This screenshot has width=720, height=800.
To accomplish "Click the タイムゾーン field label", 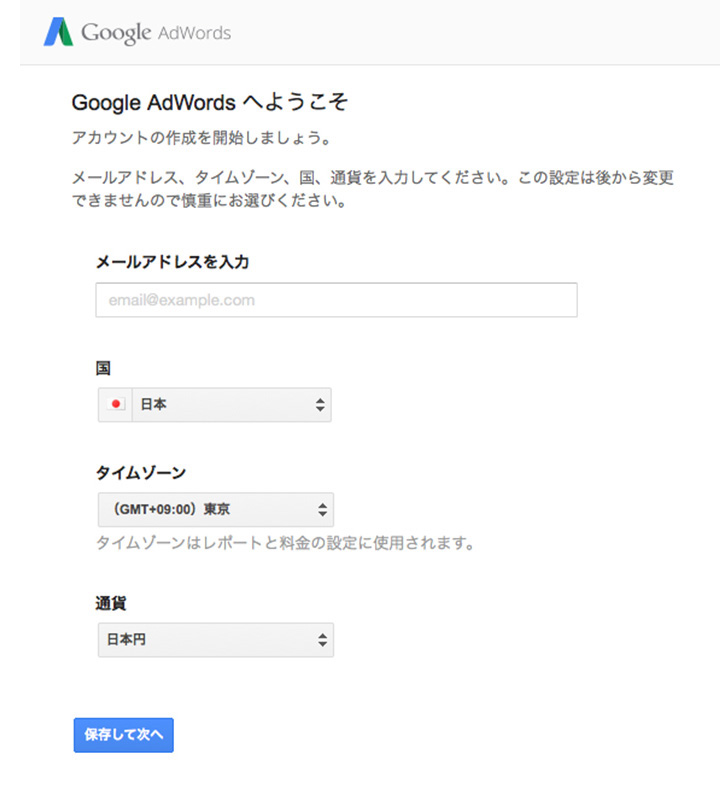I will click(x=141, y=472).
